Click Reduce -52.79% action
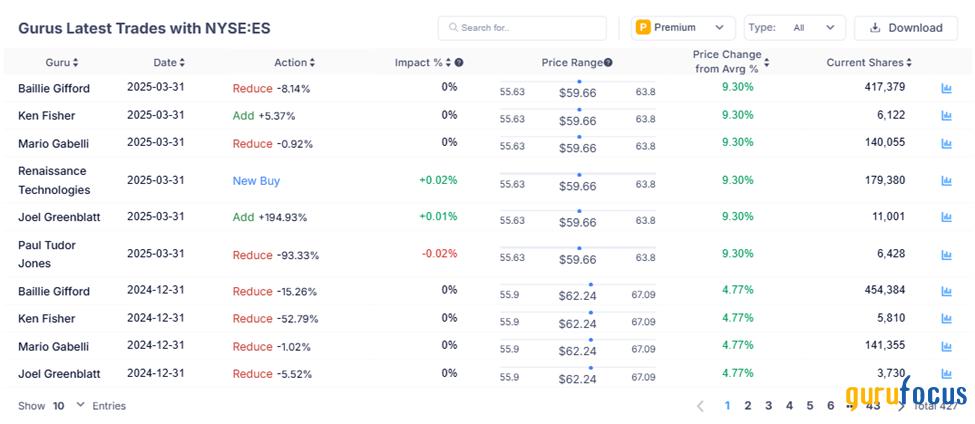The image size is (975, 424). pos(275,318)
